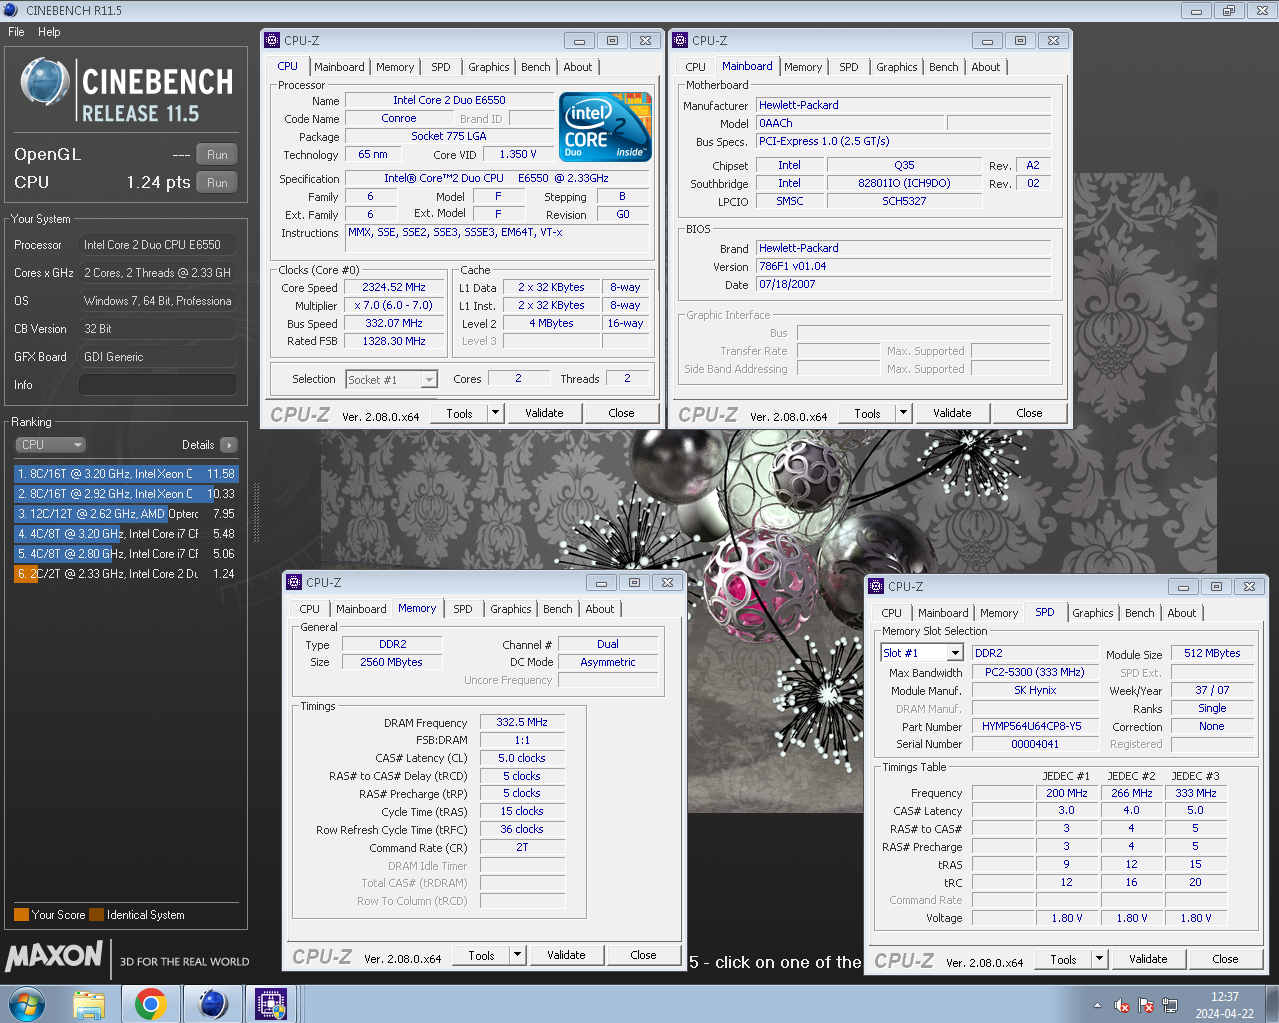Run the CPU benchmark
1279x1023 pixels.
click(217, 183)
